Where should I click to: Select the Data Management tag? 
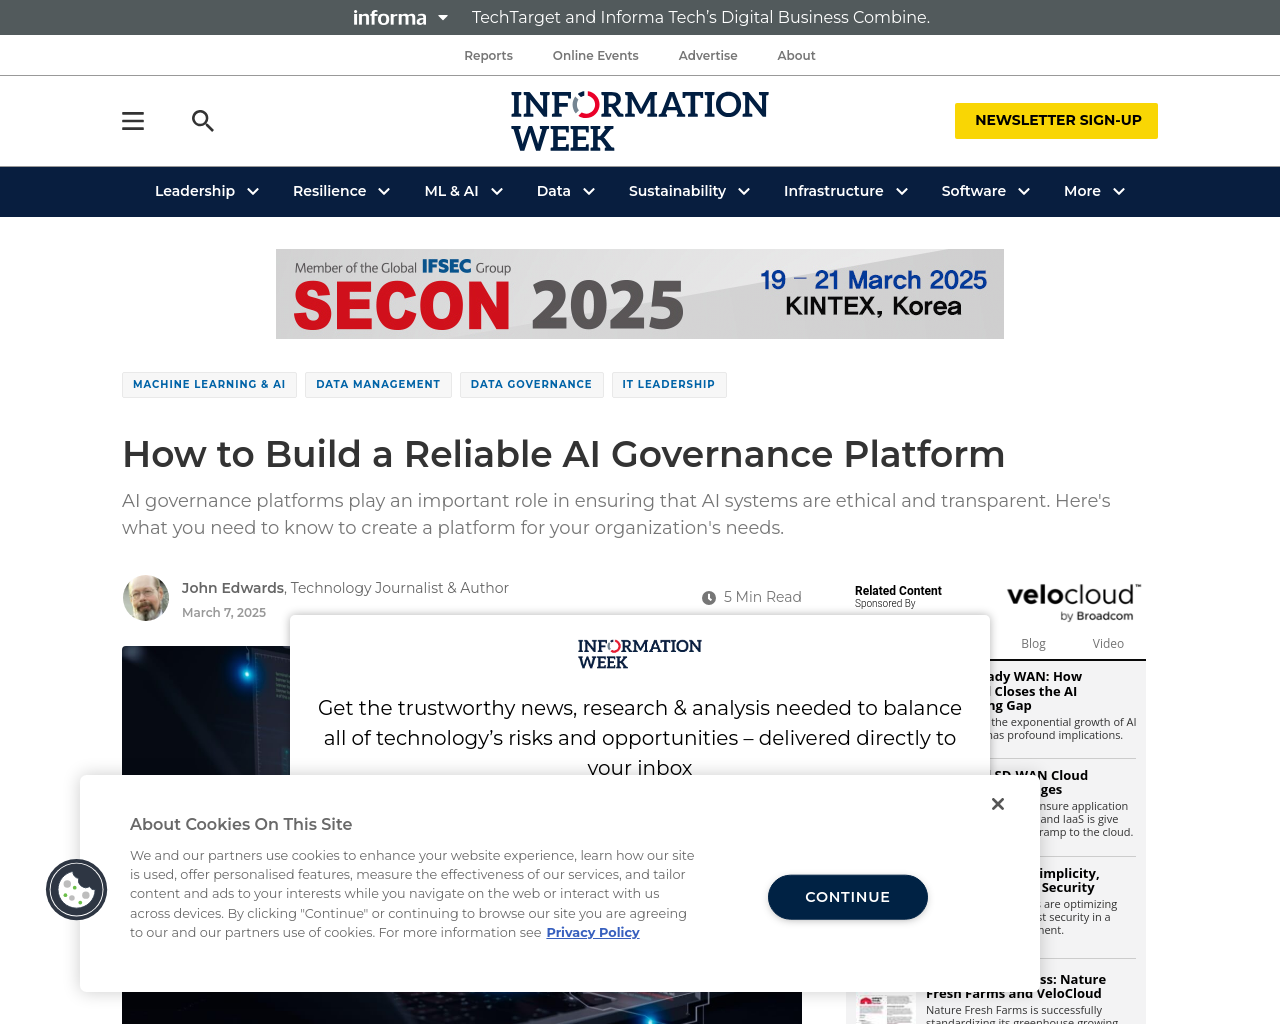tap(378, 385)
